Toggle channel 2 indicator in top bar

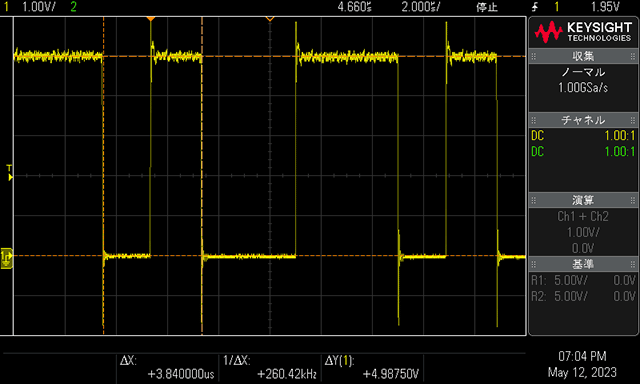[x=73, y=7]
